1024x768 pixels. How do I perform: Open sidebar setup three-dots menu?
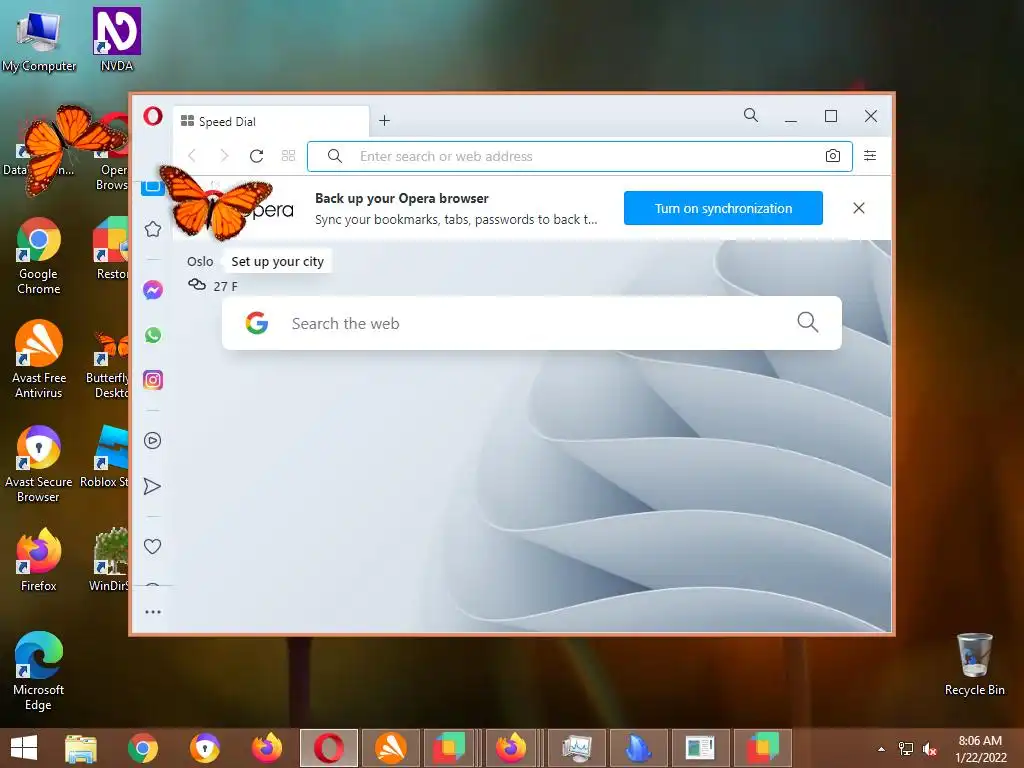pyautogui.click(x=153, y=612)
